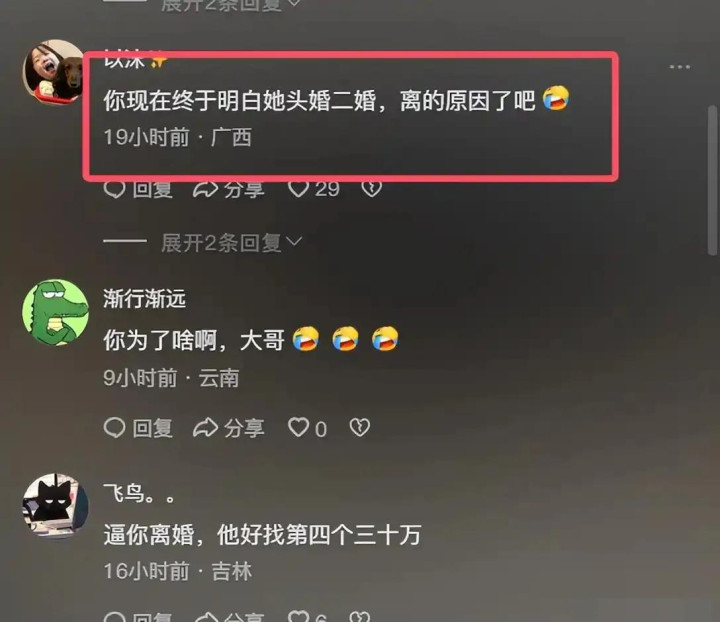
Task: Reply to the highlighted Guangxi comment
Action: 138,189
